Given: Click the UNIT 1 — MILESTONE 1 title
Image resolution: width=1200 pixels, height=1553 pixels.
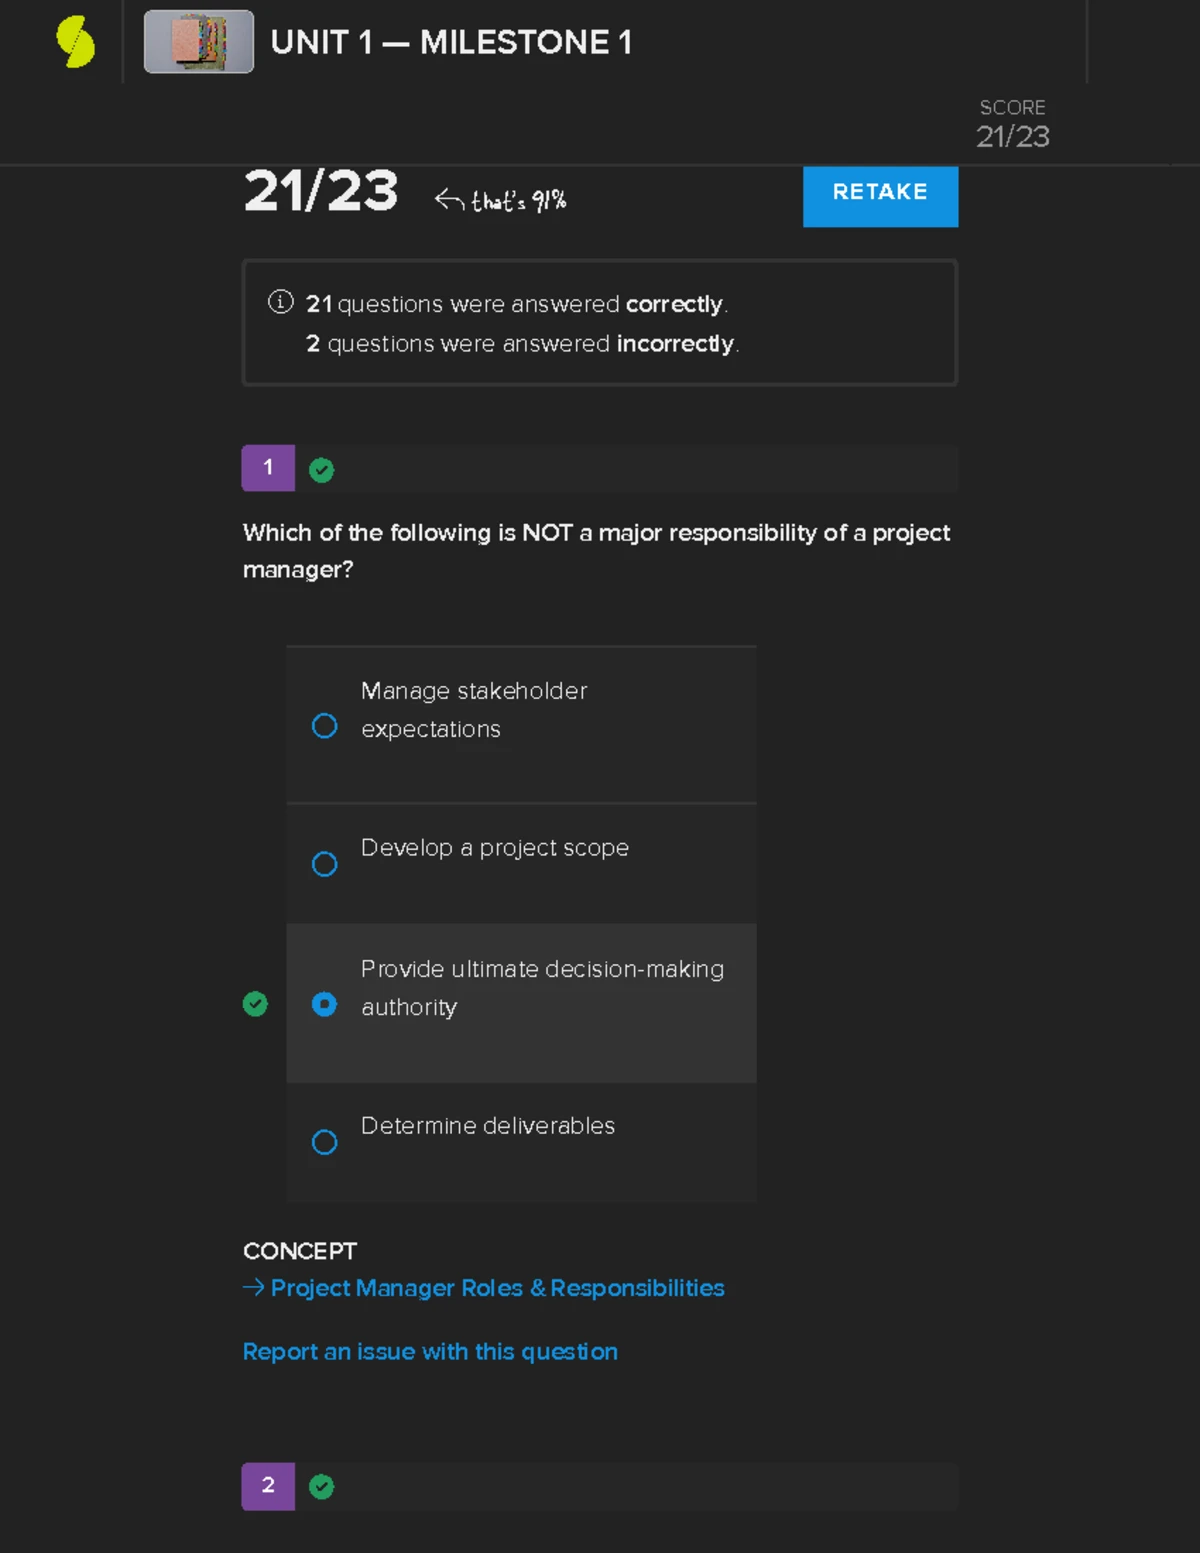Looking at the screenshot, I should [x=452, y=42].
